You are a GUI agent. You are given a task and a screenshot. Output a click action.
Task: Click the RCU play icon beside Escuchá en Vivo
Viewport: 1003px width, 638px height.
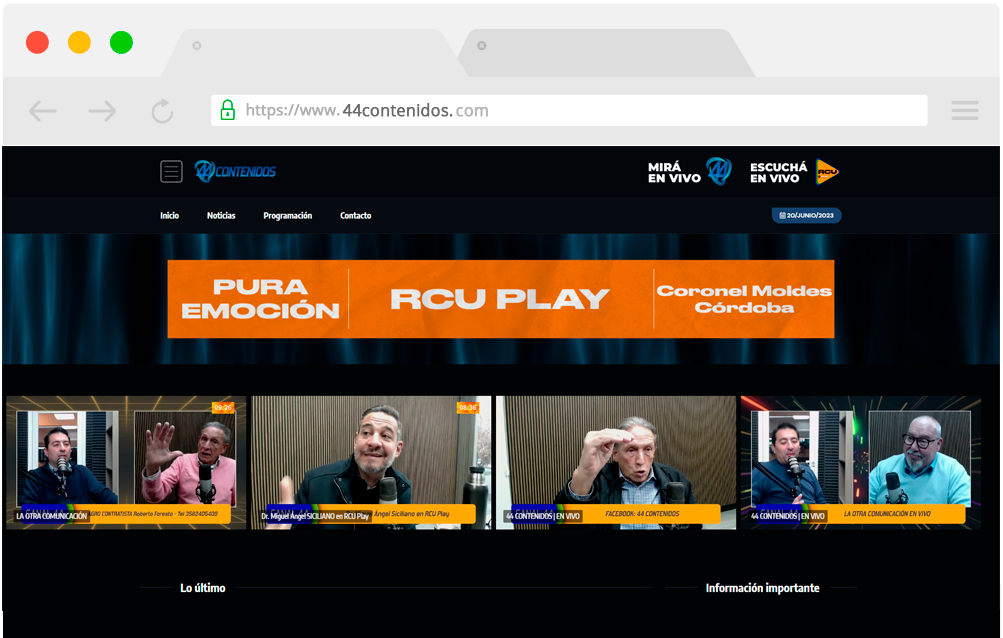tap(826, 170)
